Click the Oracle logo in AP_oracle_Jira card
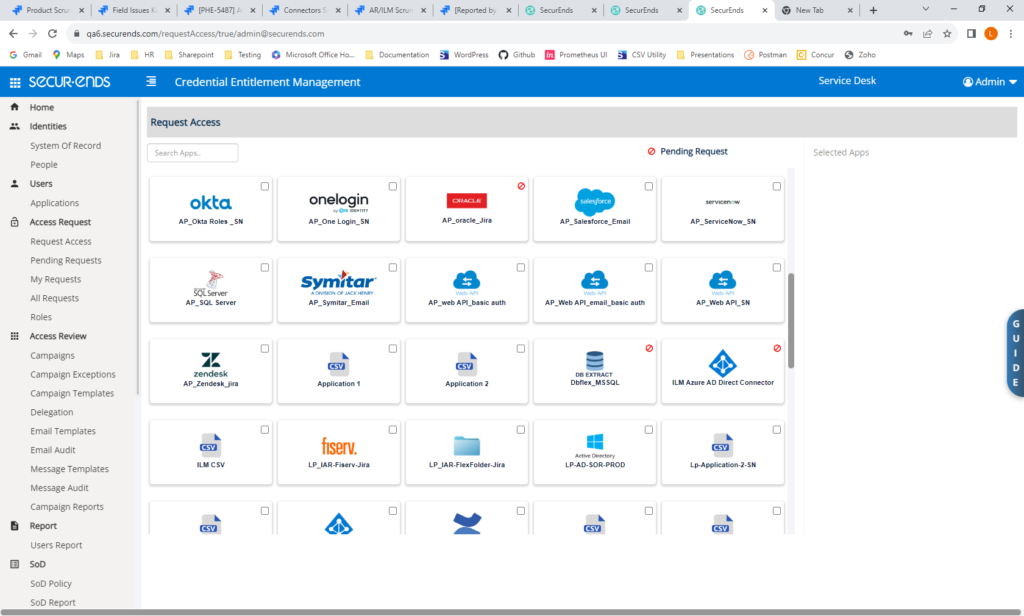Image resolution: width=1024 pixels, height=616 pixels. click(466, 201)
